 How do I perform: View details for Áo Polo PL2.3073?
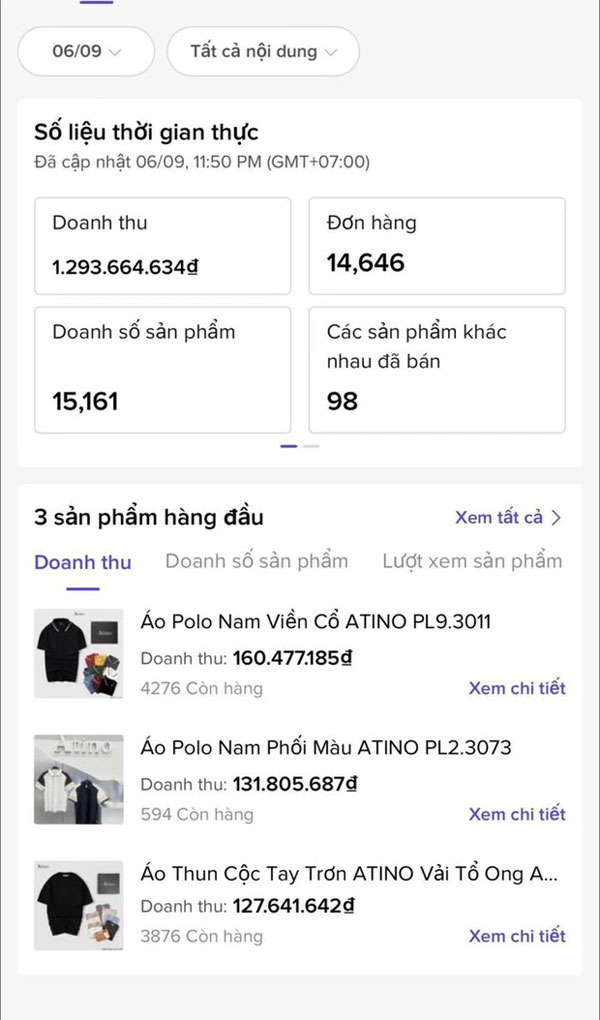pyautogui.click(x=517, y=814)
